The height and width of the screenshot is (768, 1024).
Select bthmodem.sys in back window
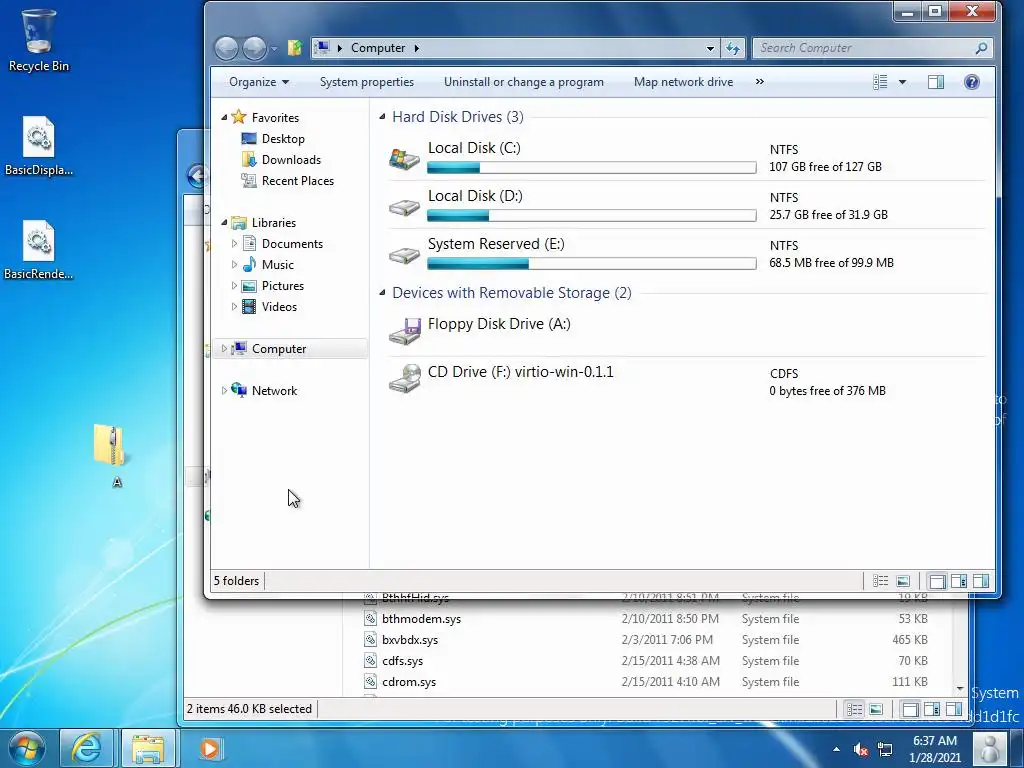[x=421, y=618]
